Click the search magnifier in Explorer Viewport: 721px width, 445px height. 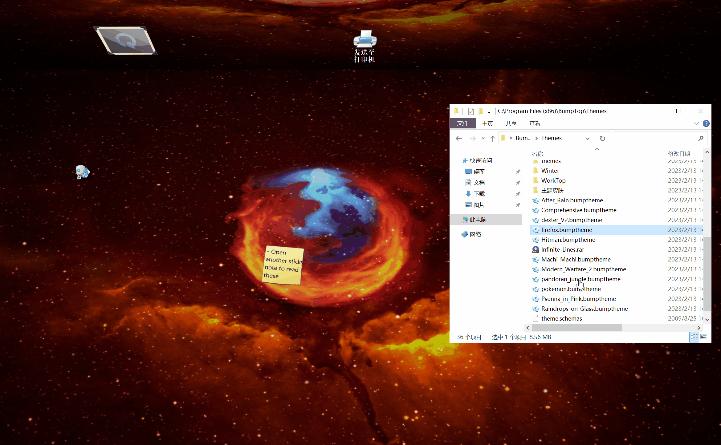700,138
